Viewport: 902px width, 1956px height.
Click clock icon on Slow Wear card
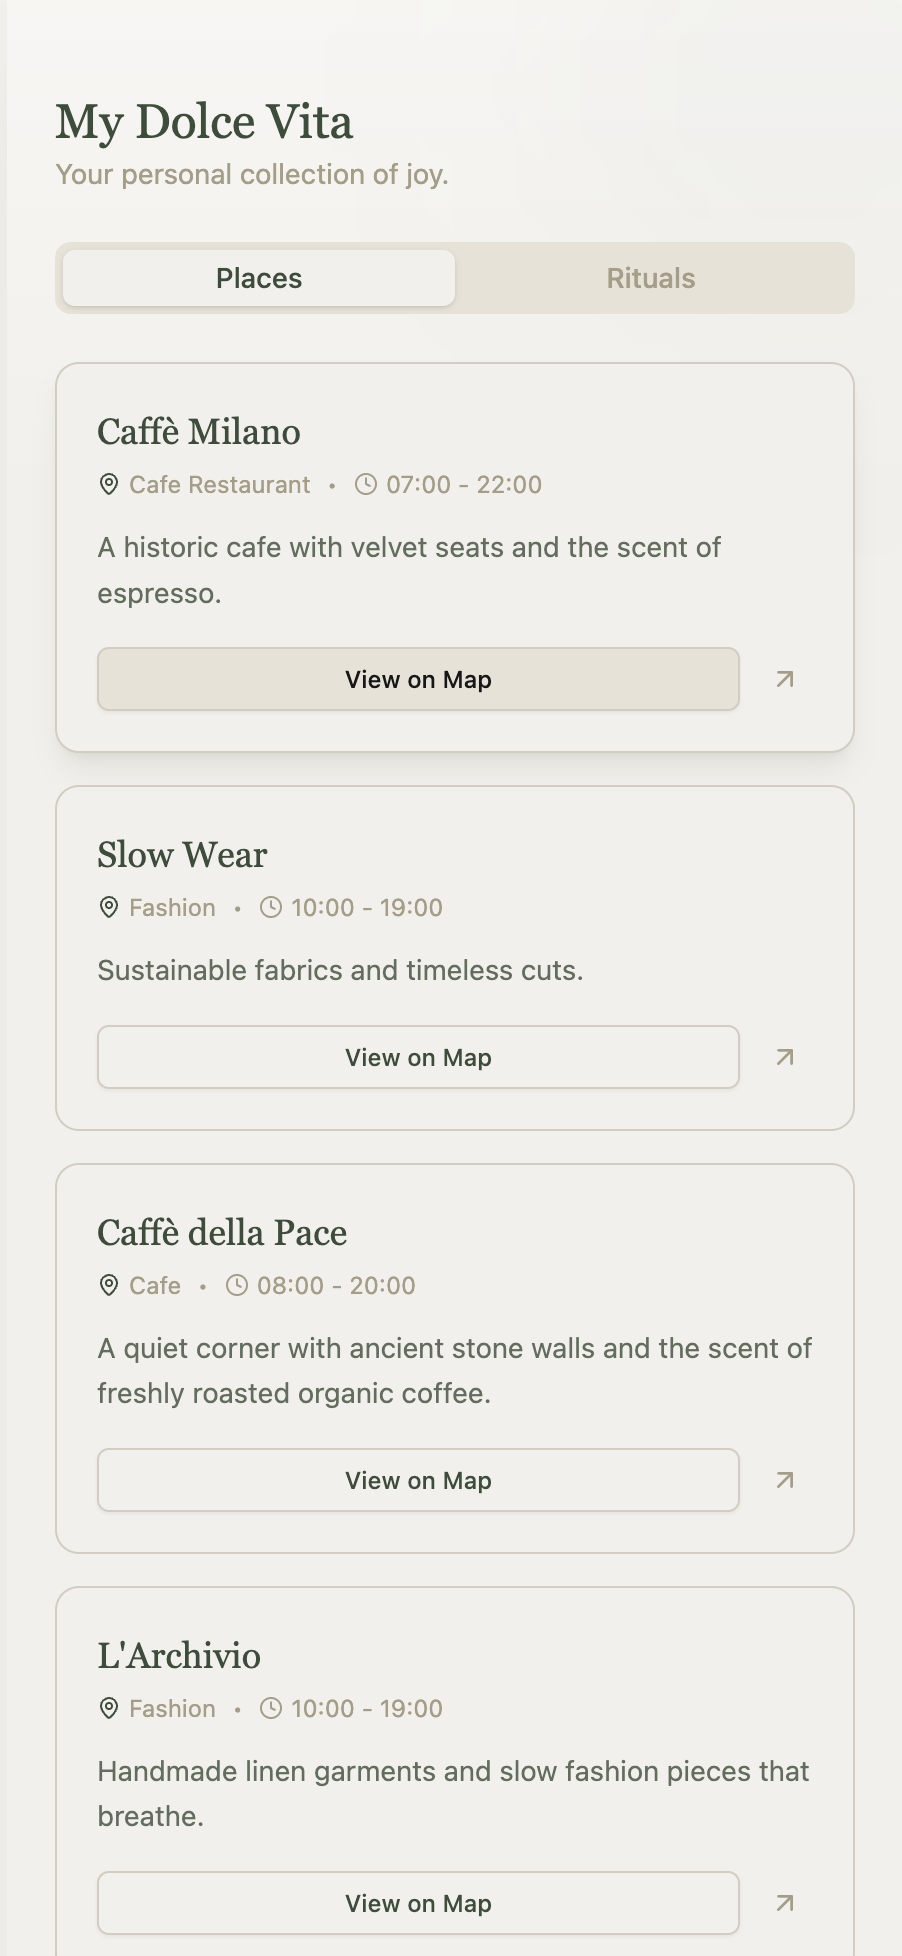[271, 908]
